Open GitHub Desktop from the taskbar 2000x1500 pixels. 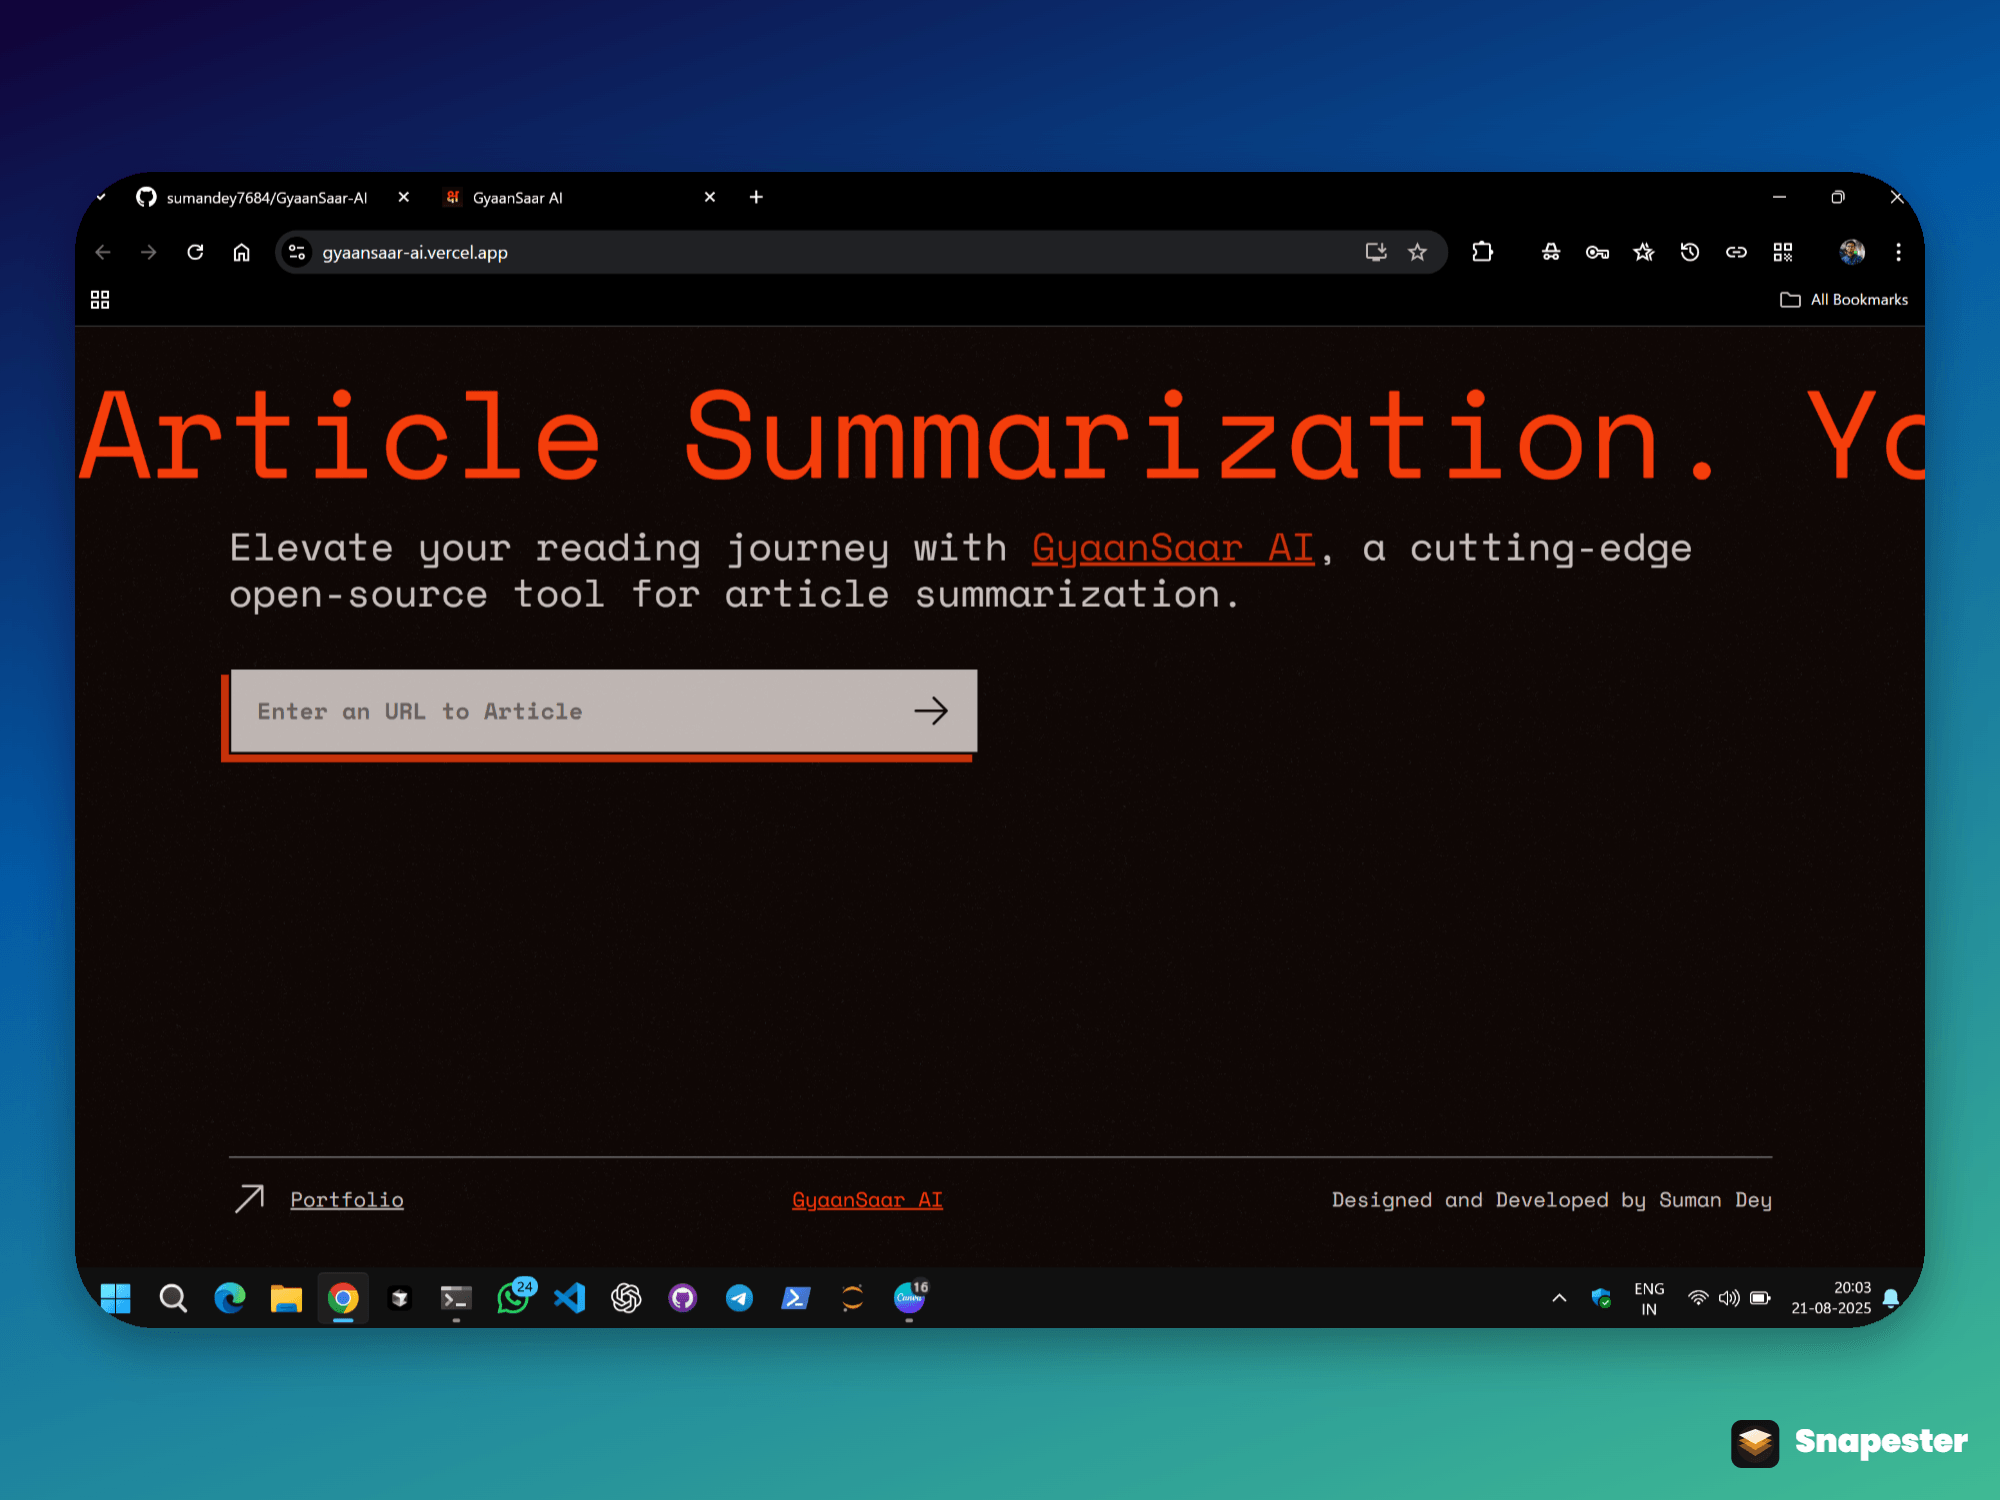683,1299
